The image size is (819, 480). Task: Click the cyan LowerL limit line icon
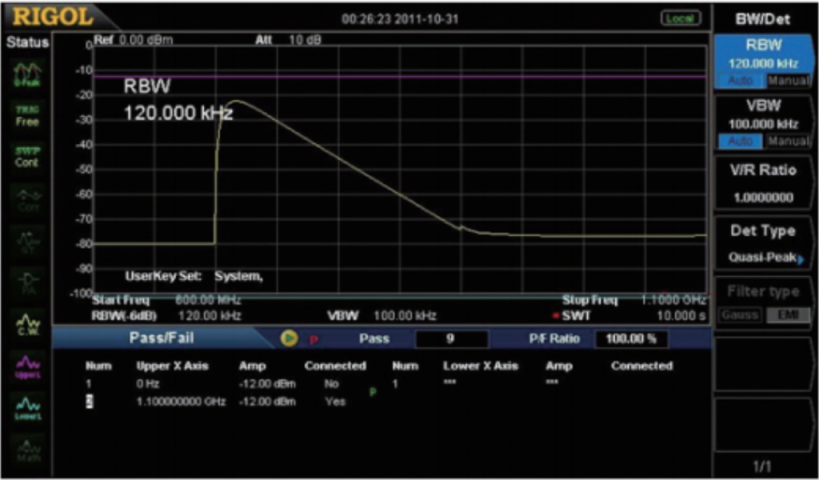[28, 407]
